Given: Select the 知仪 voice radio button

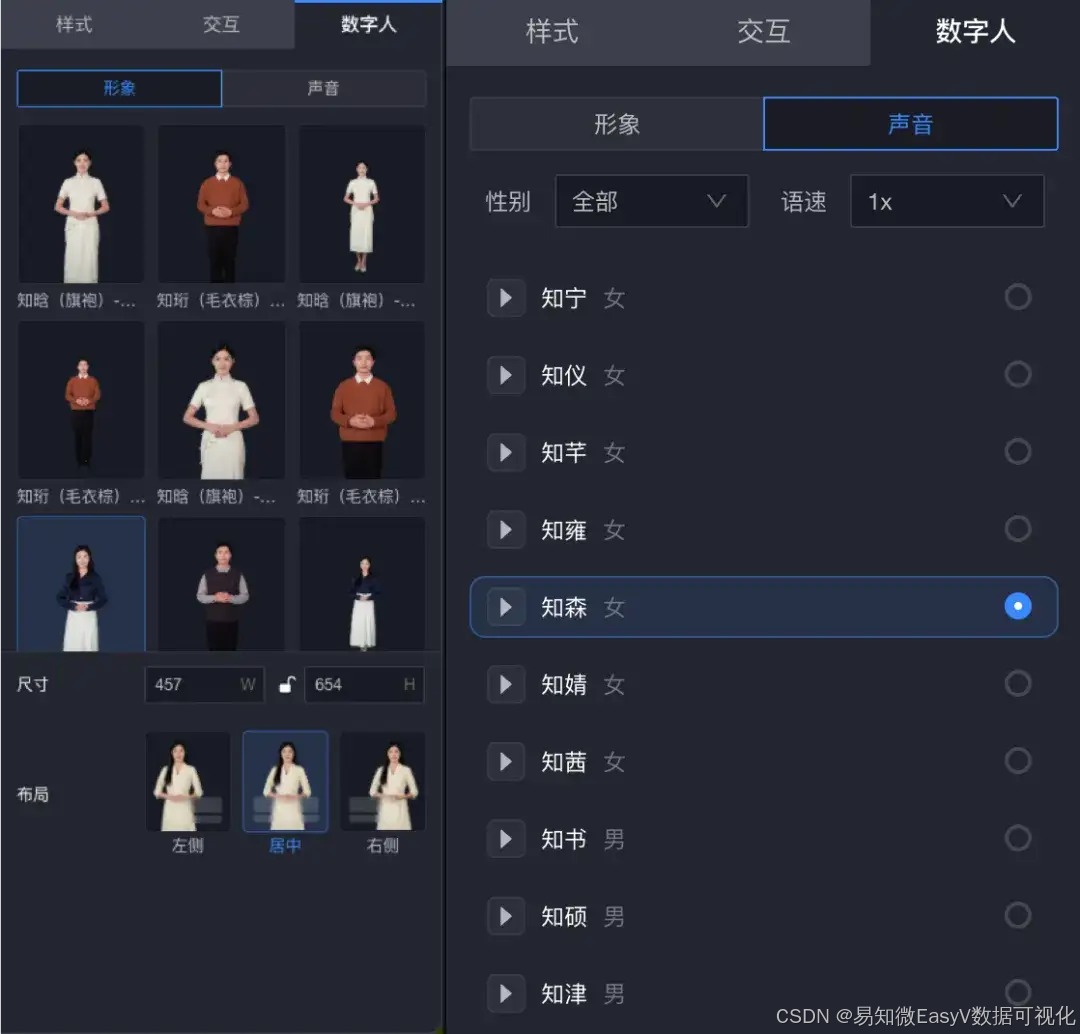Looking at the screenshot, I should coord(1017,374).
